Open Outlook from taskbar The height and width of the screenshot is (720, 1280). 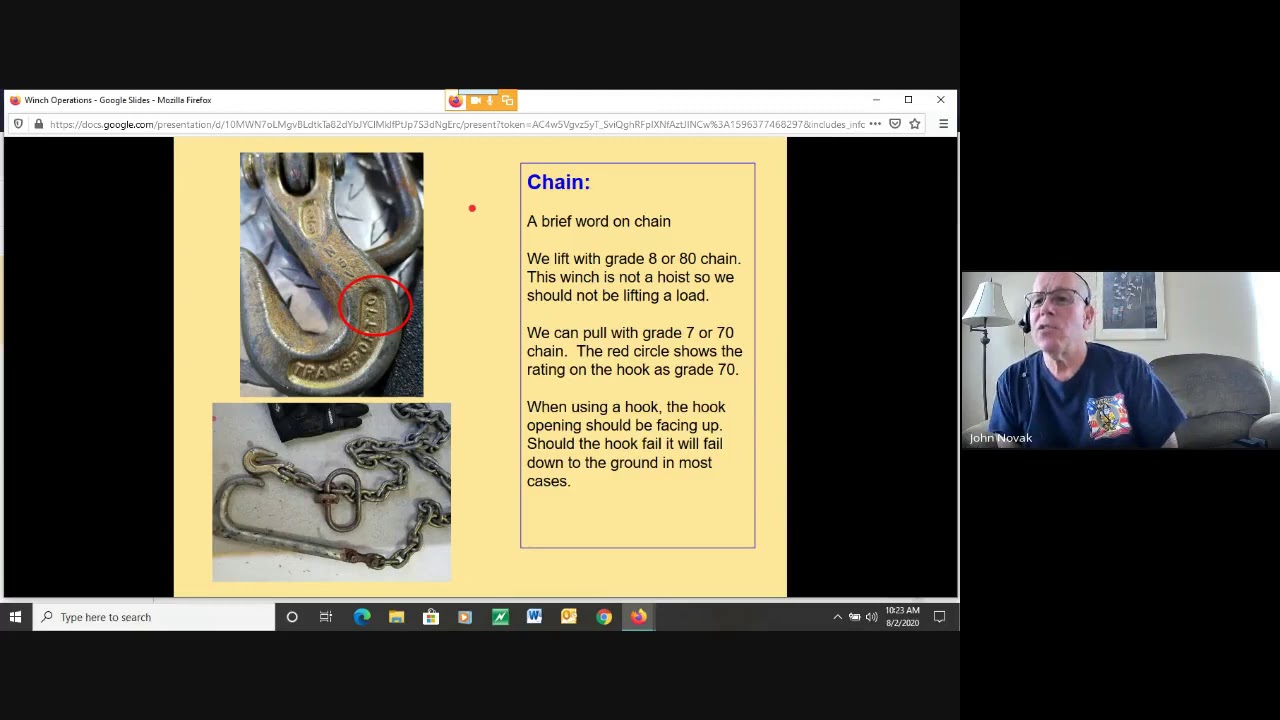click(x=569, y=617)
